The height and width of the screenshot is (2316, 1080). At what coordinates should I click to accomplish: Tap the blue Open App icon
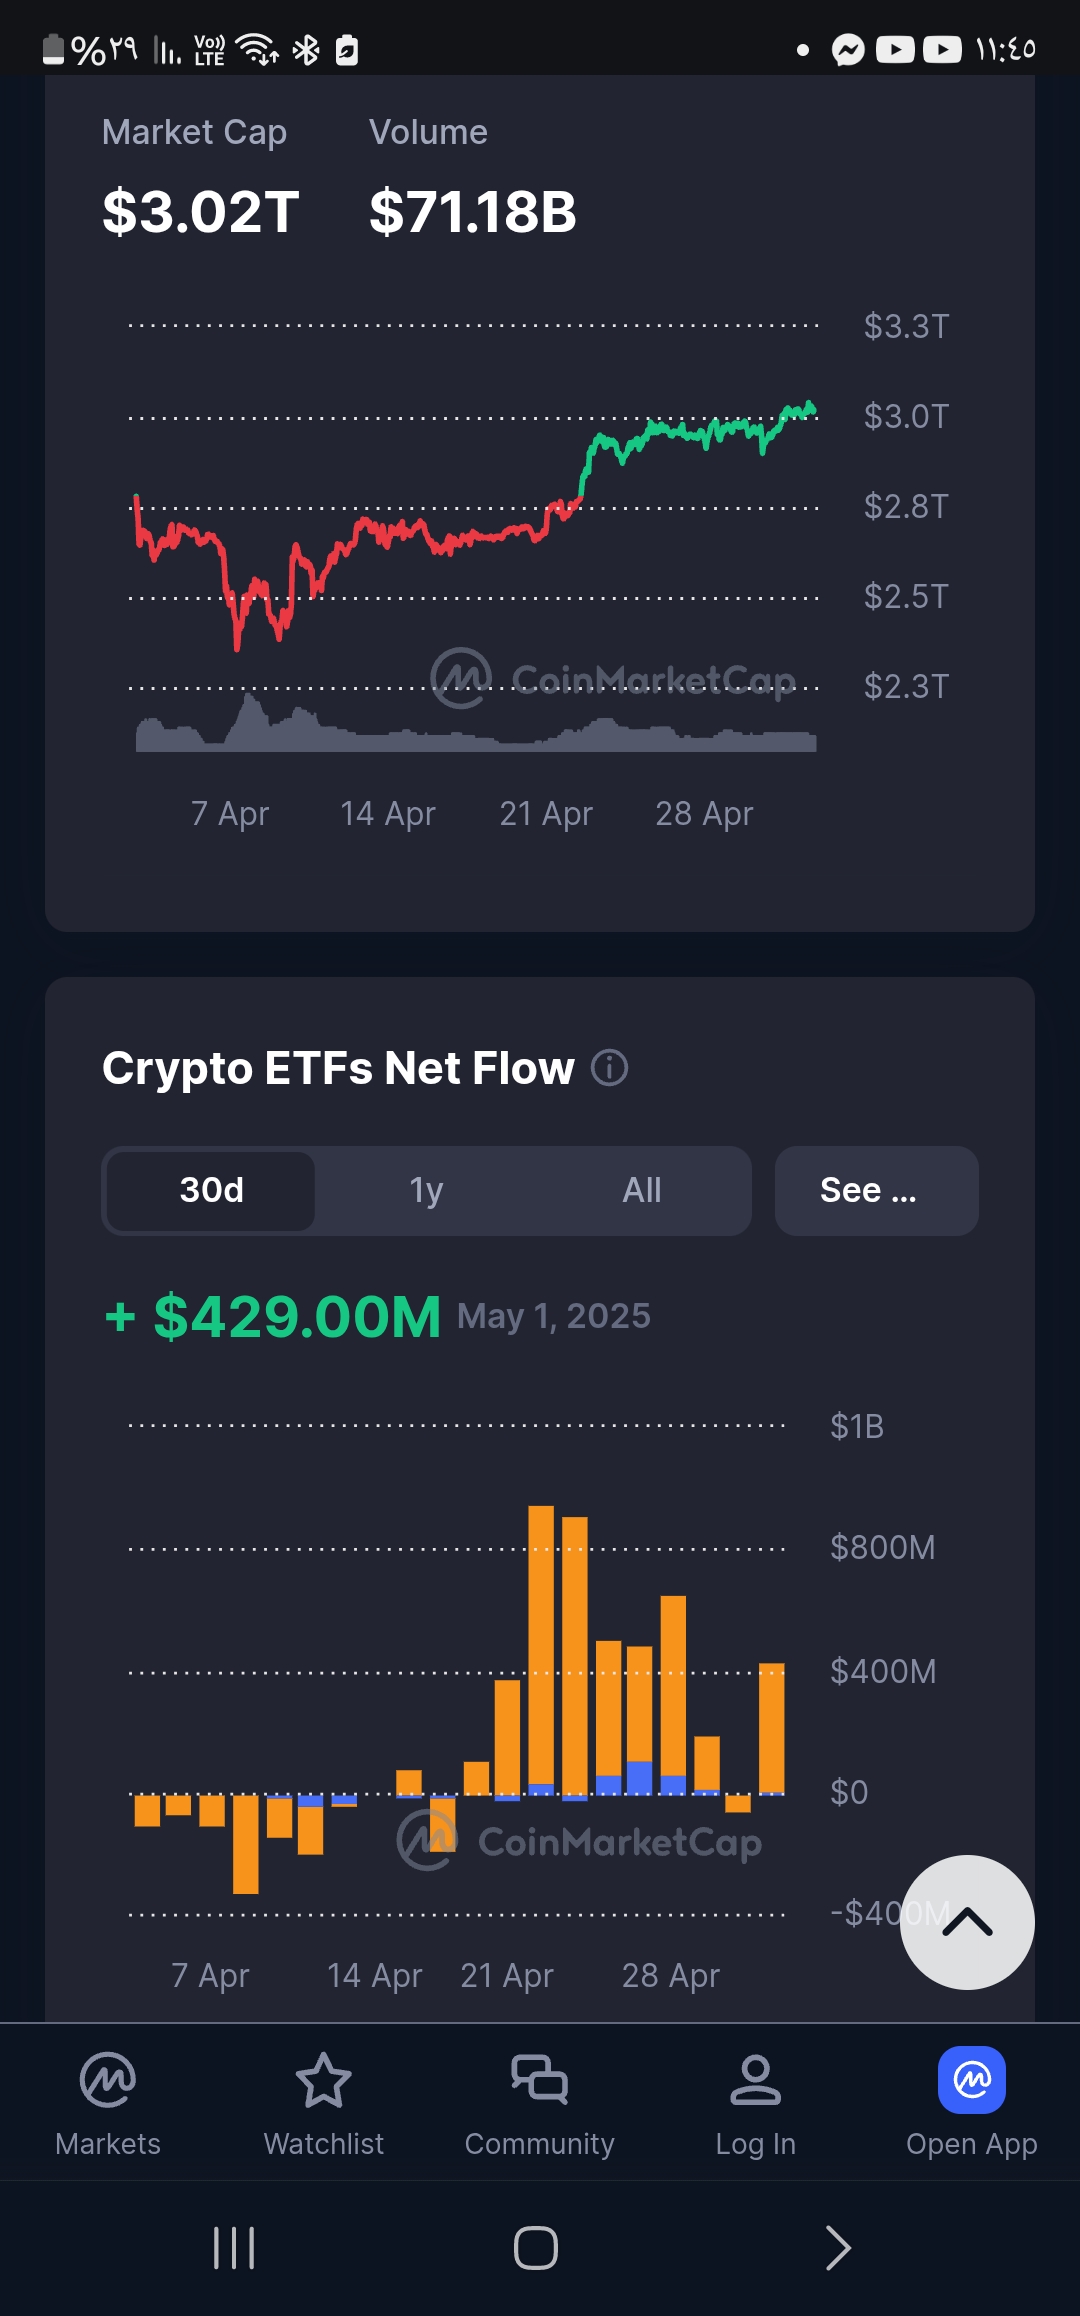click(971, 2080)
